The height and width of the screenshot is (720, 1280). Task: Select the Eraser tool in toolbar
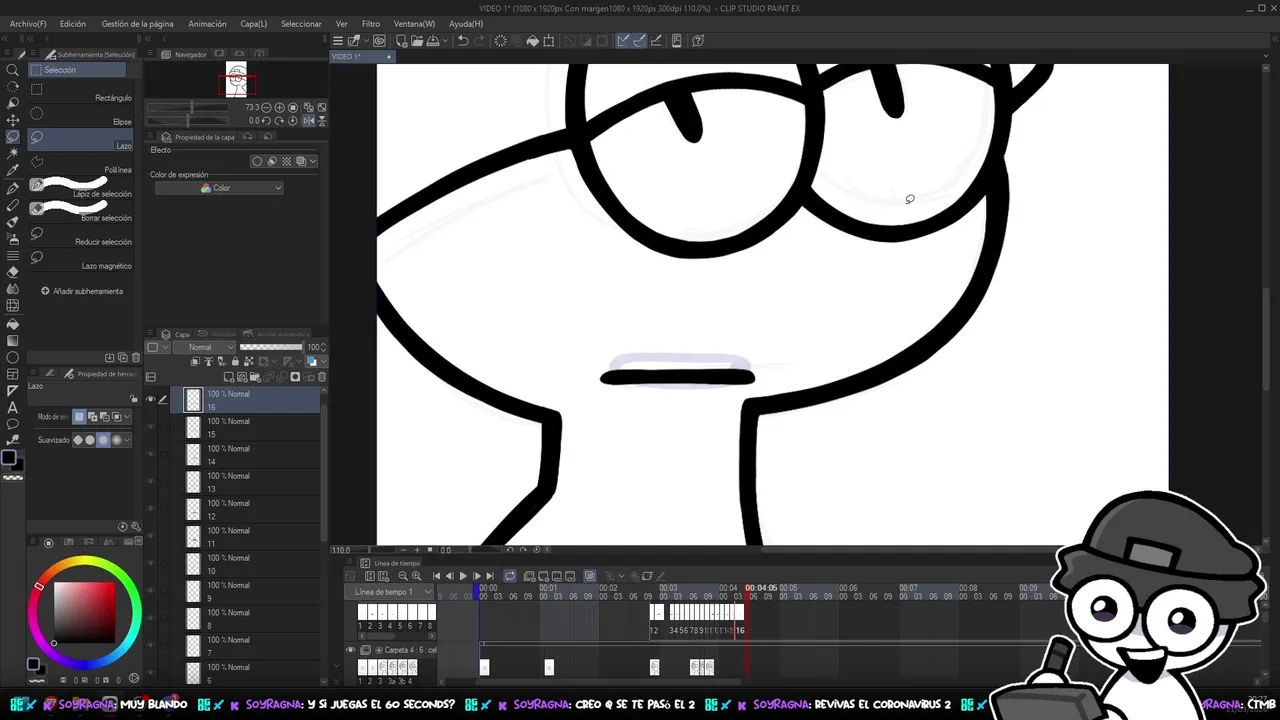coord(12,272)
